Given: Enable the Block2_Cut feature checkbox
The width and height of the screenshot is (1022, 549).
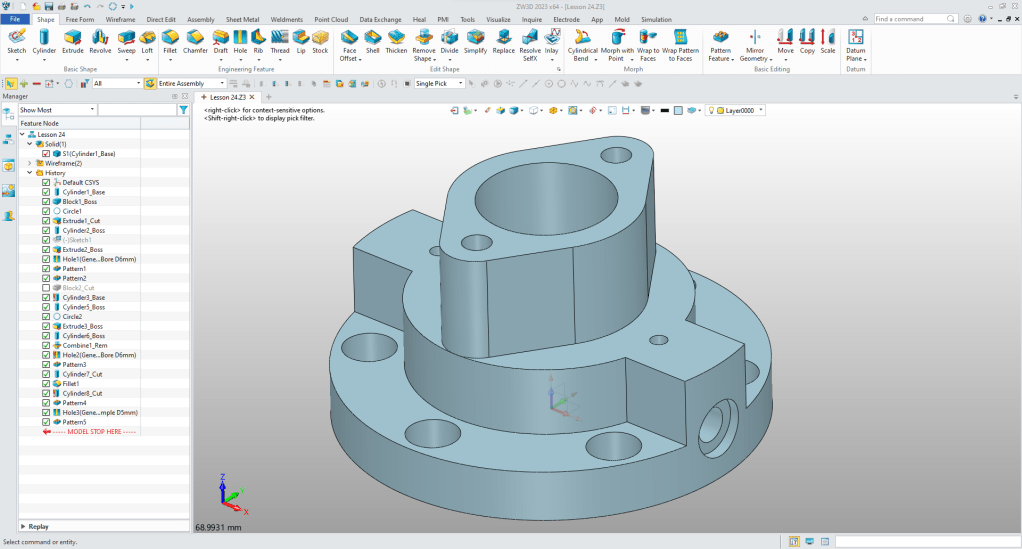Looking at the screenshot, I should tap(46, 288).
